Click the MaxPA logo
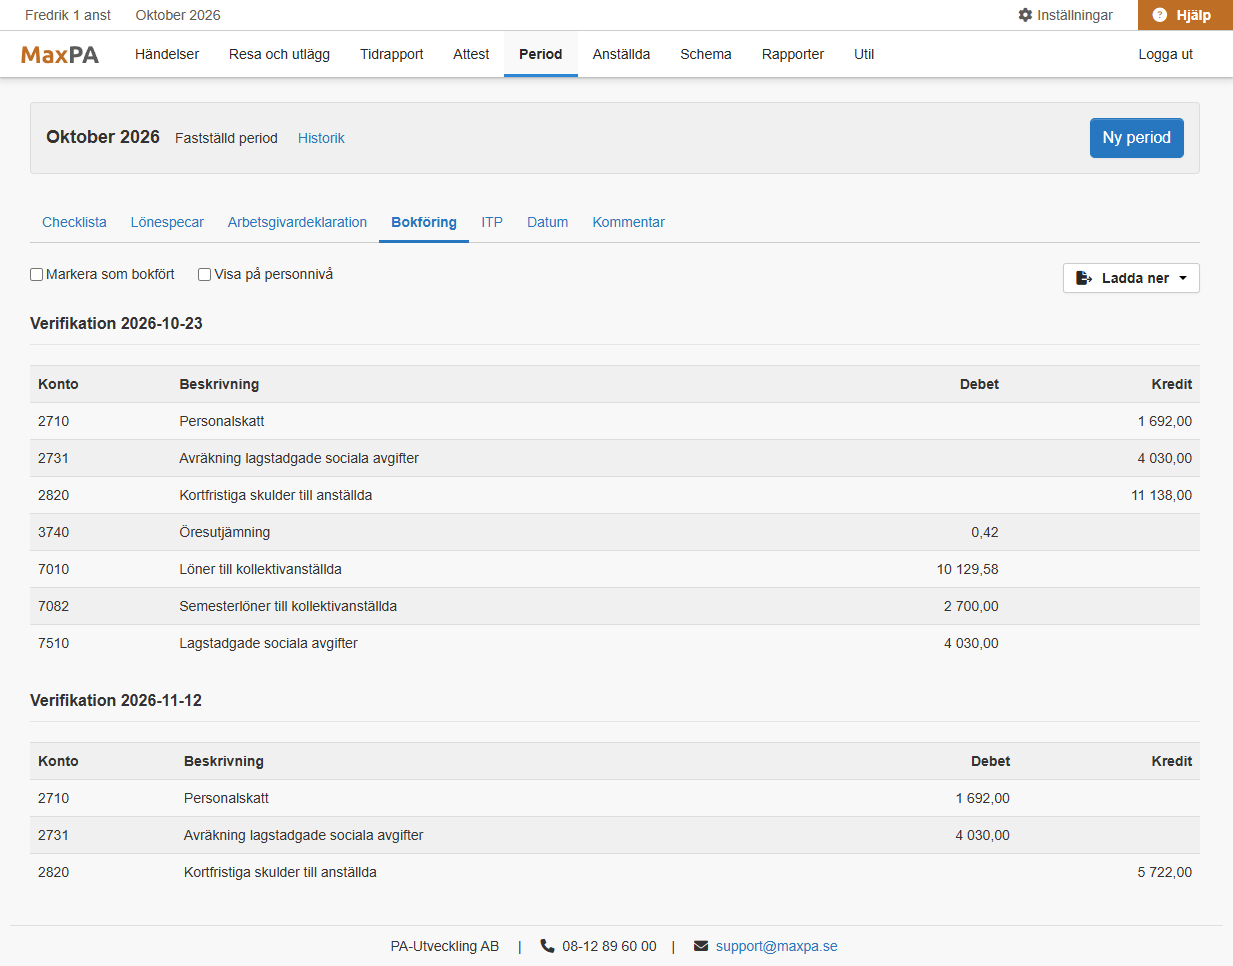 pos(60,55)
